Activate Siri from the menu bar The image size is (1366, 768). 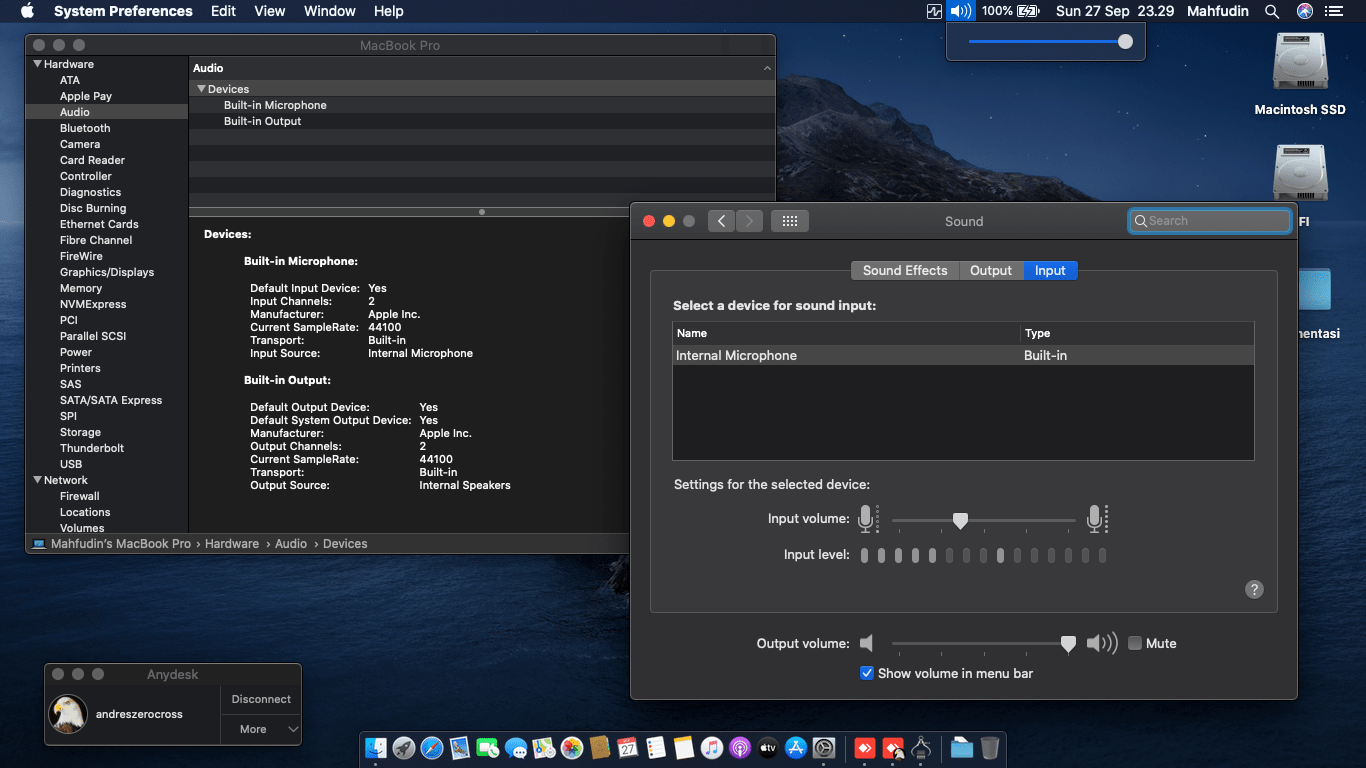point(1304,11)
